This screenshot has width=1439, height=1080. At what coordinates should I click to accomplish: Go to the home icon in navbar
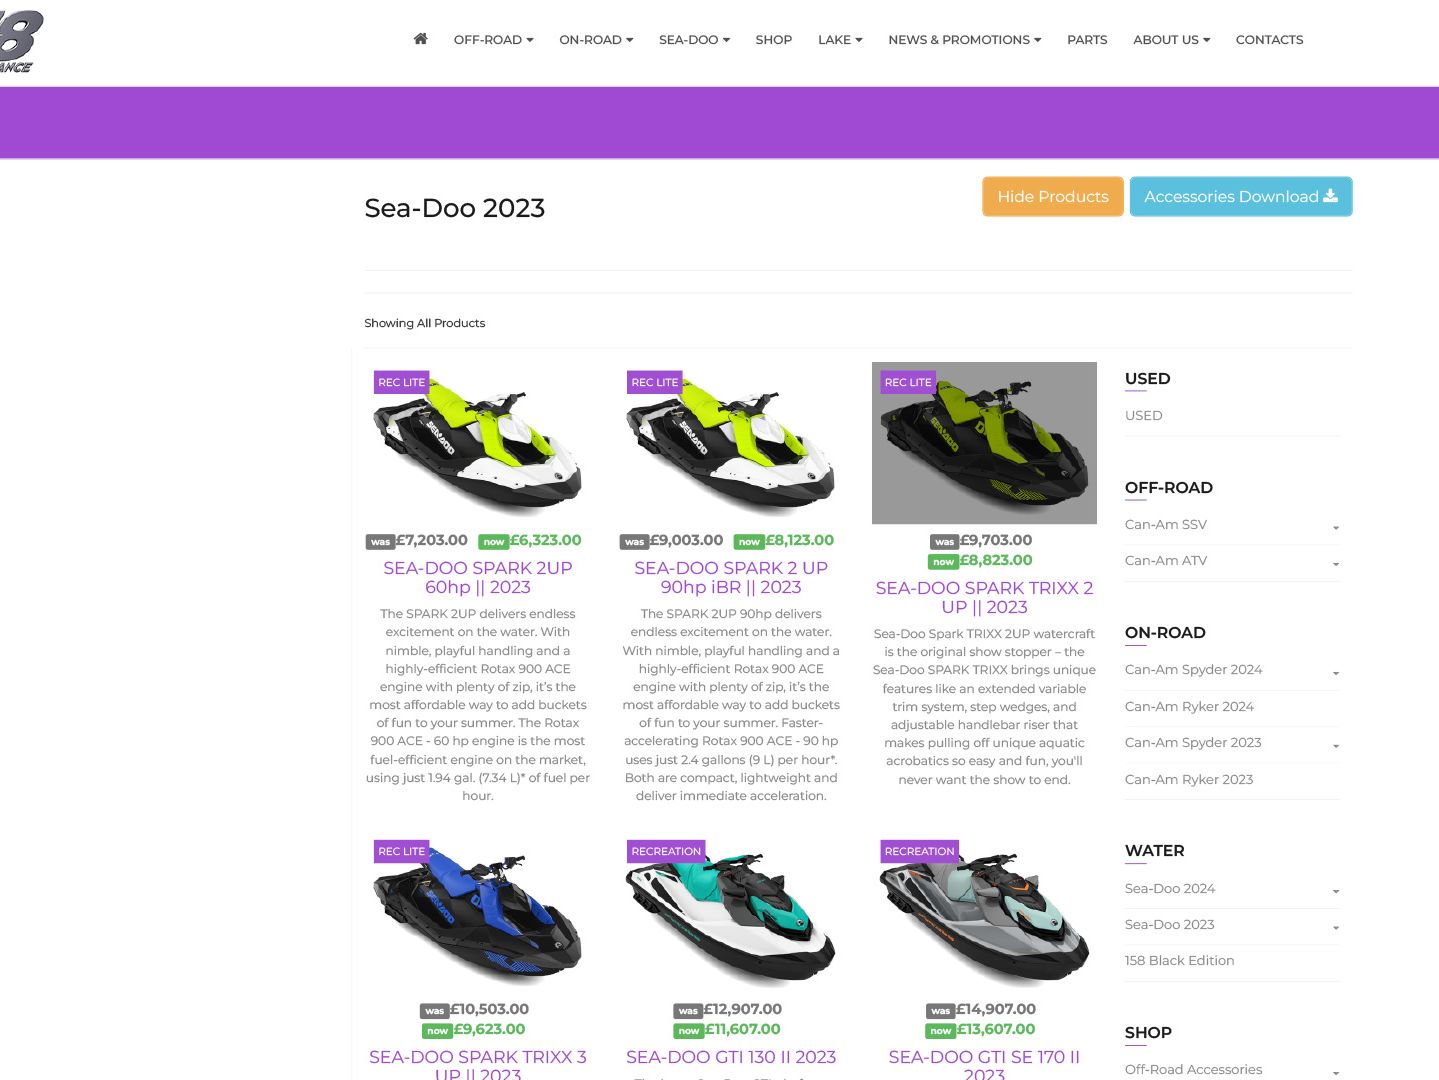(420, 39)
